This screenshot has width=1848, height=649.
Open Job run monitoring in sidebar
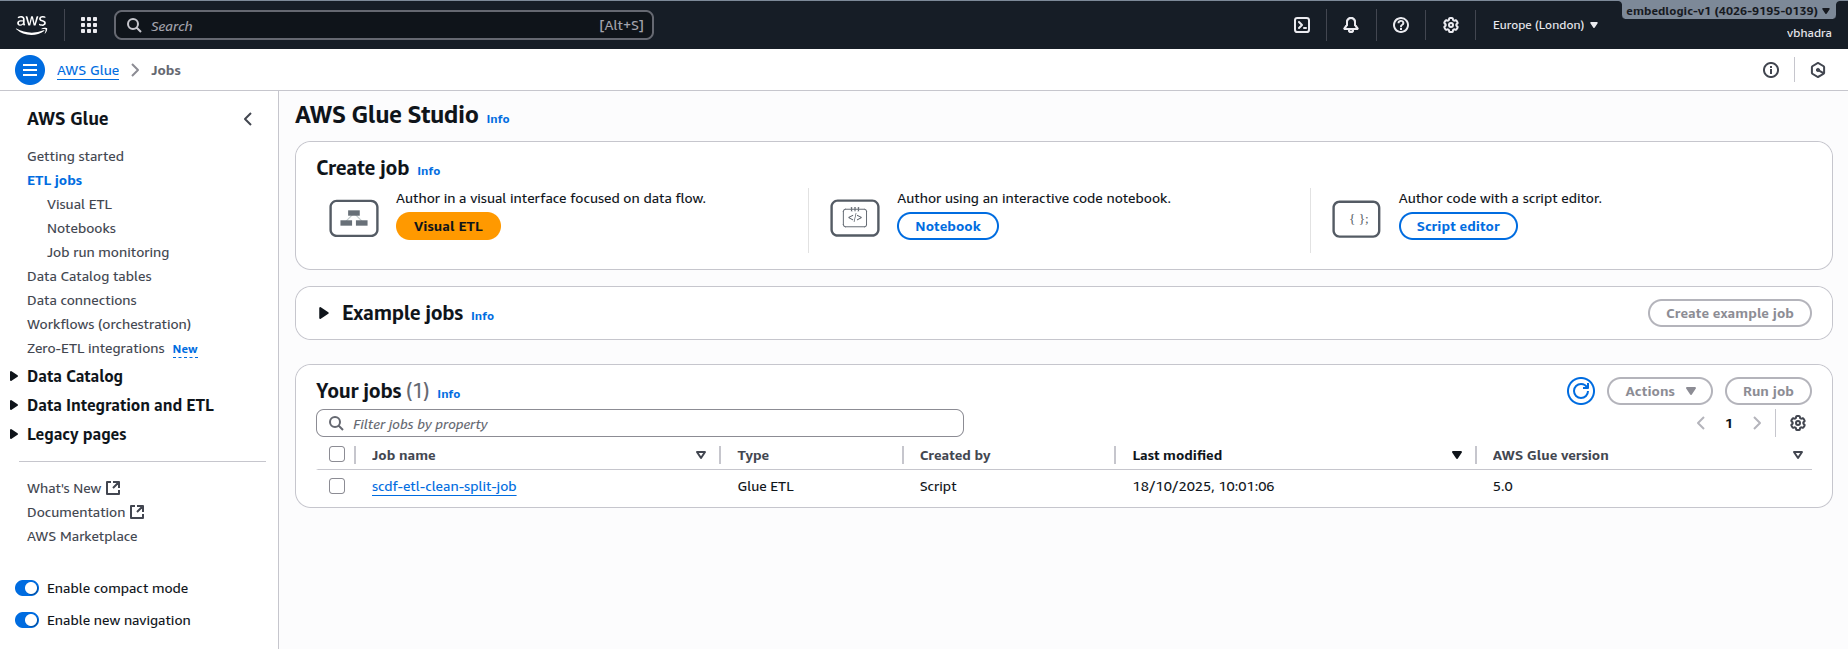(108, 252)
